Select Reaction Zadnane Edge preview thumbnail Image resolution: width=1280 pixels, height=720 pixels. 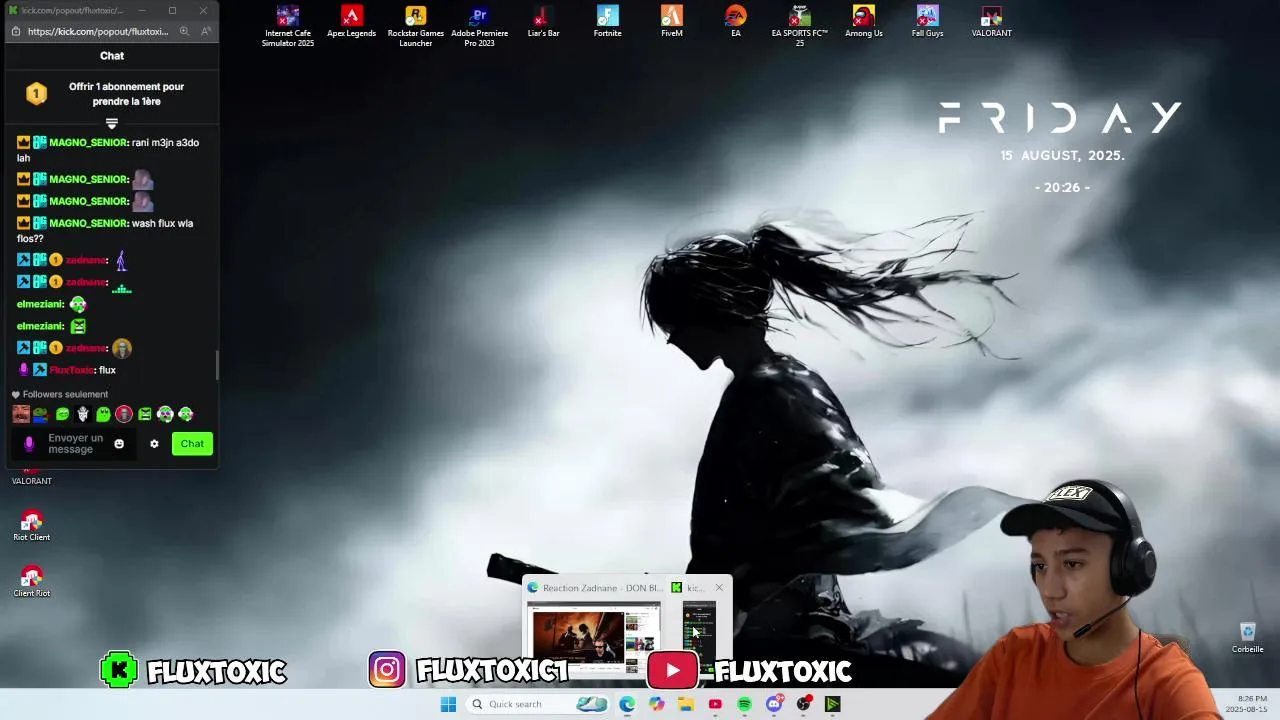pyautogui.click(x=593, y=637)
